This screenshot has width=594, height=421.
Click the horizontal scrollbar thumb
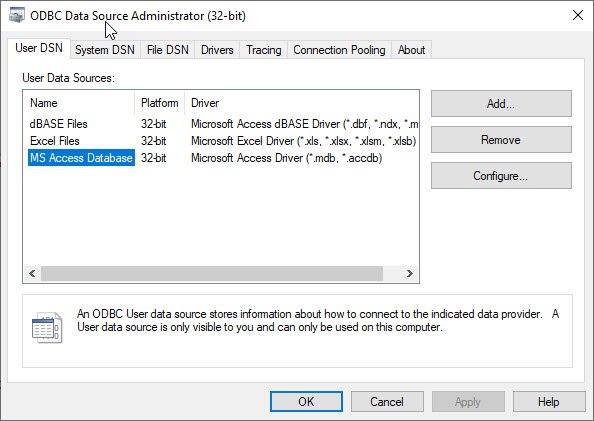point(212,273)
